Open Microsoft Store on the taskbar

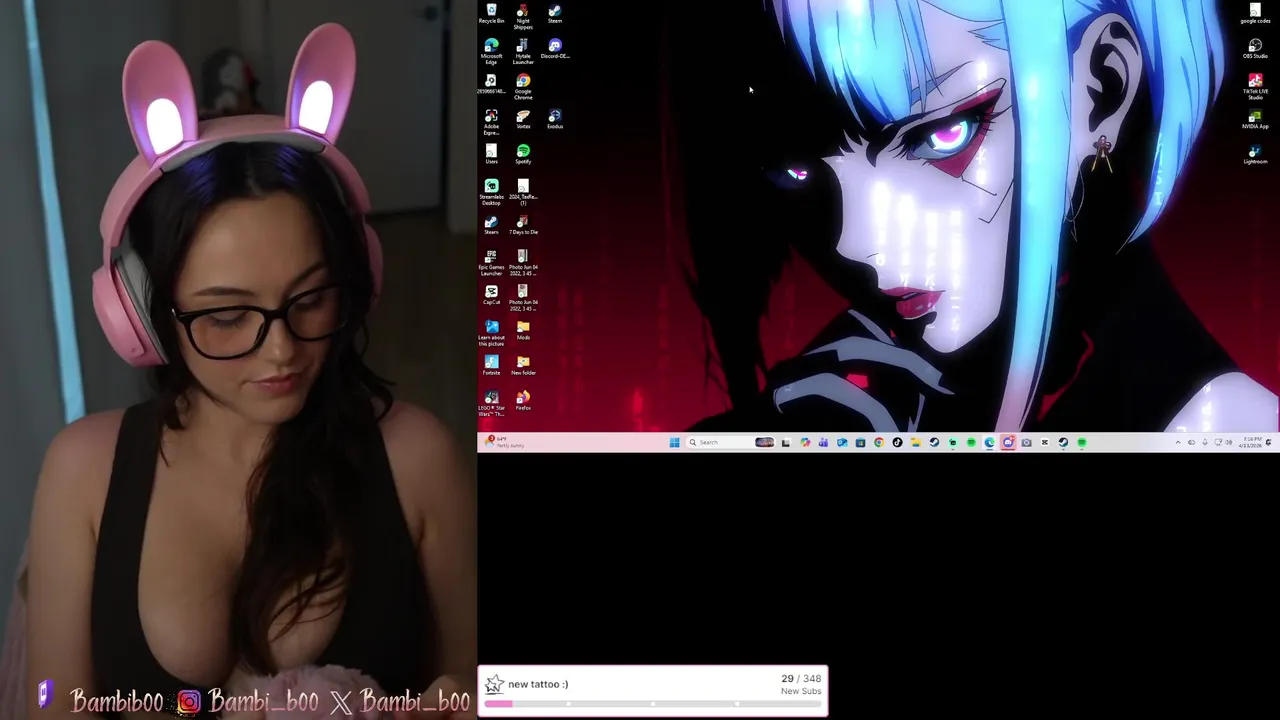[x=860, y=442]
